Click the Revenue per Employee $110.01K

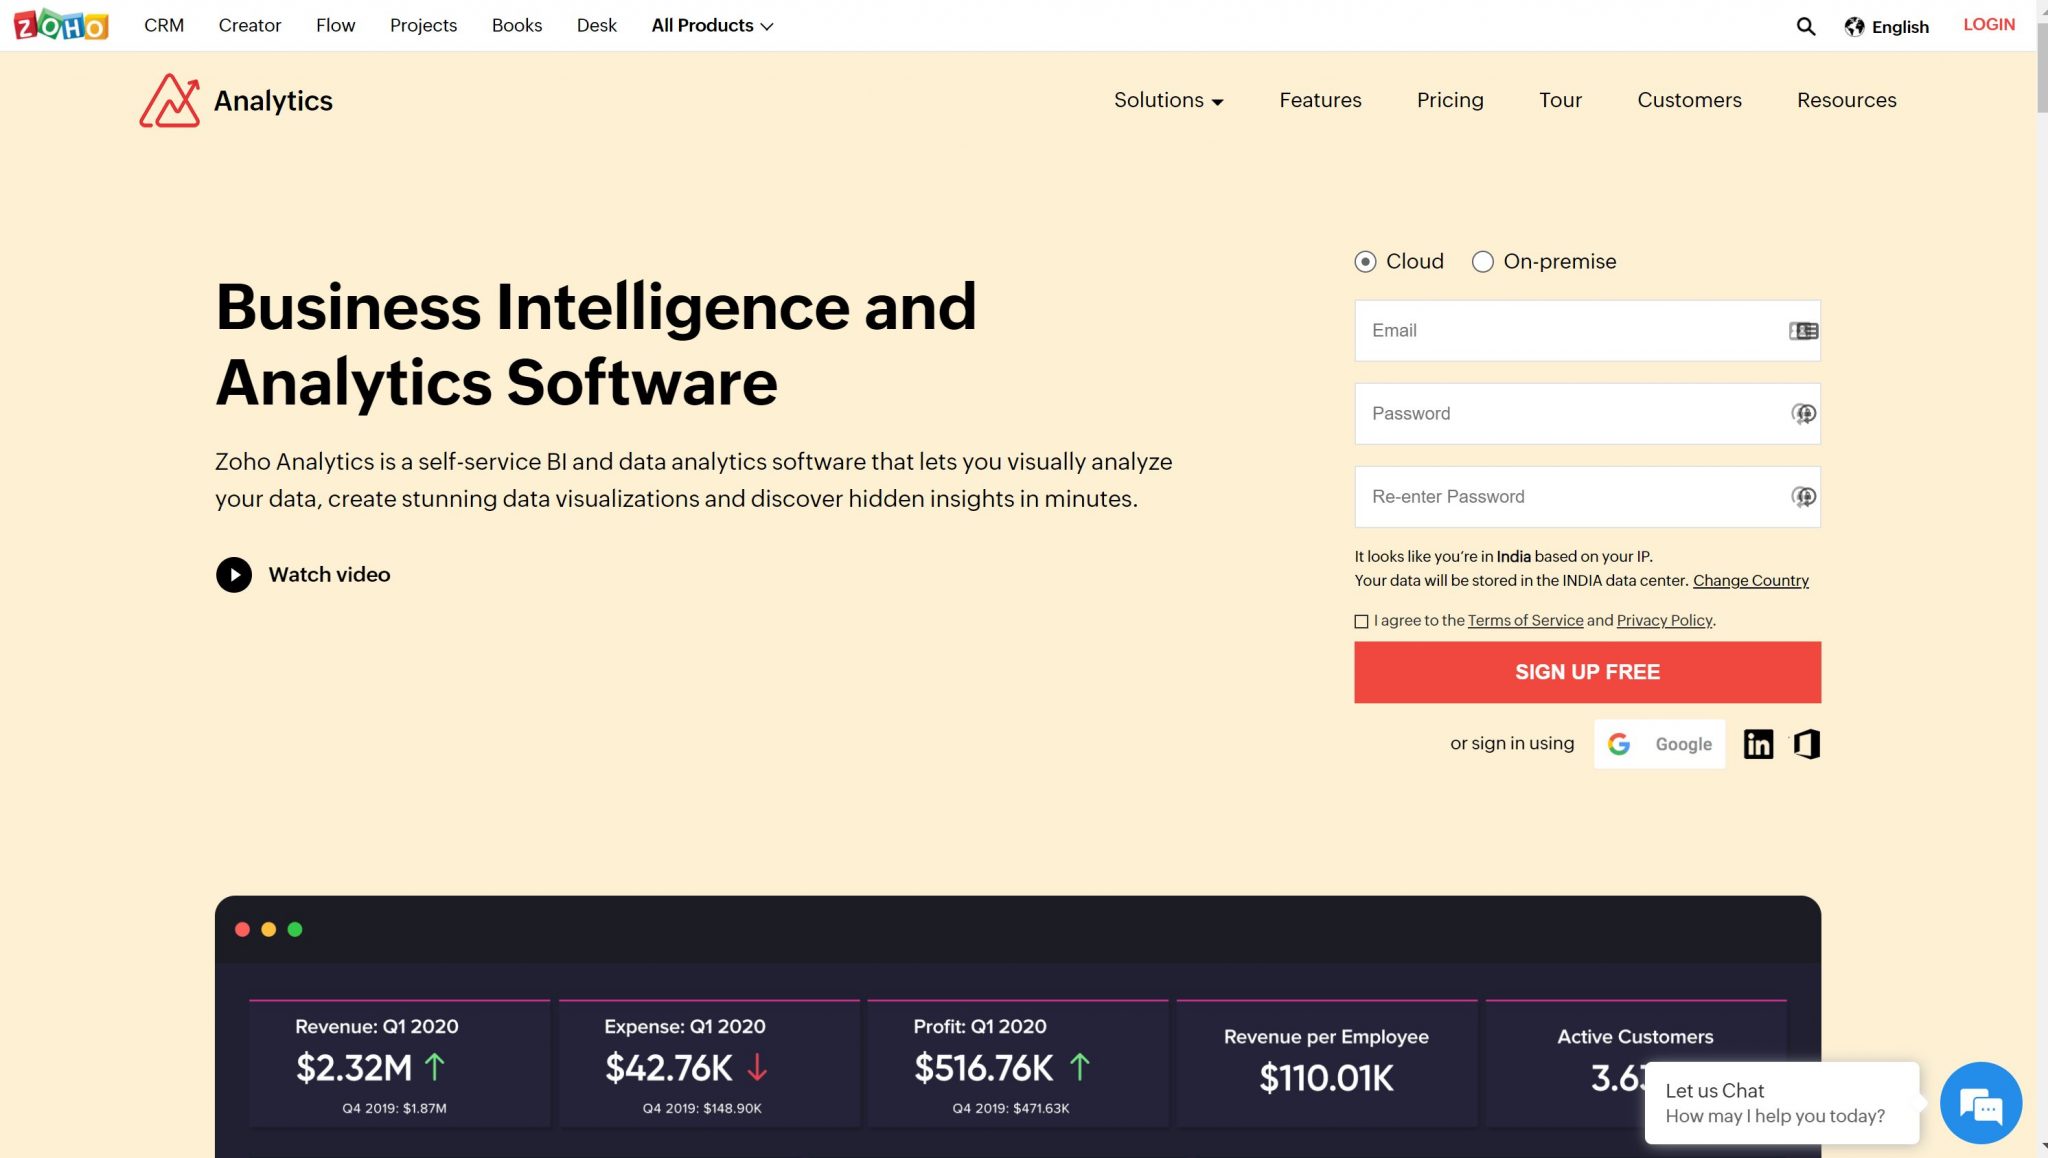click(x=1326, y=1078)
